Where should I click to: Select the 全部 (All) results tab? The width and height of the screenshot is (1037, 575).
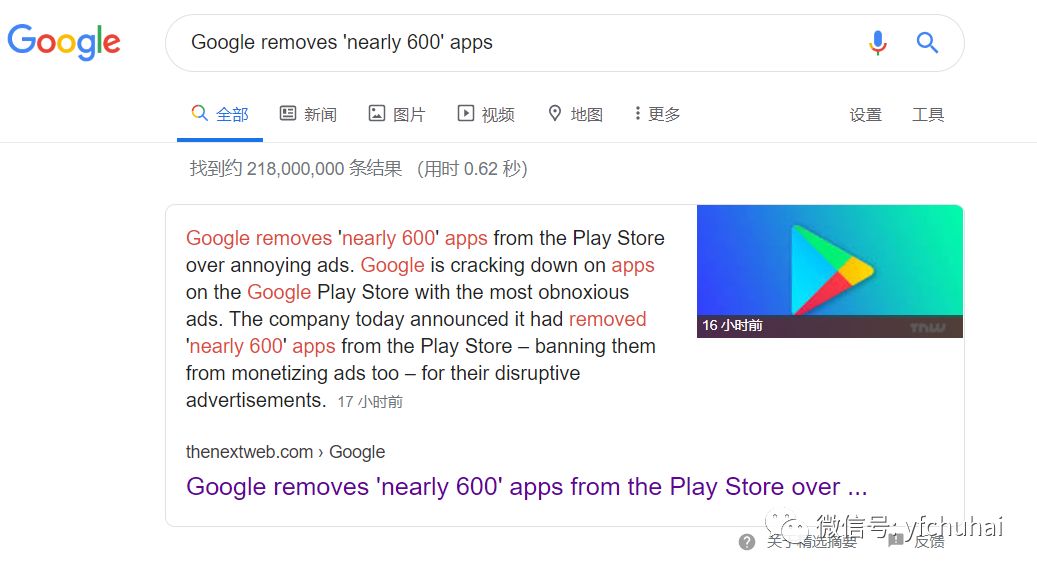(x=220, y=114)
